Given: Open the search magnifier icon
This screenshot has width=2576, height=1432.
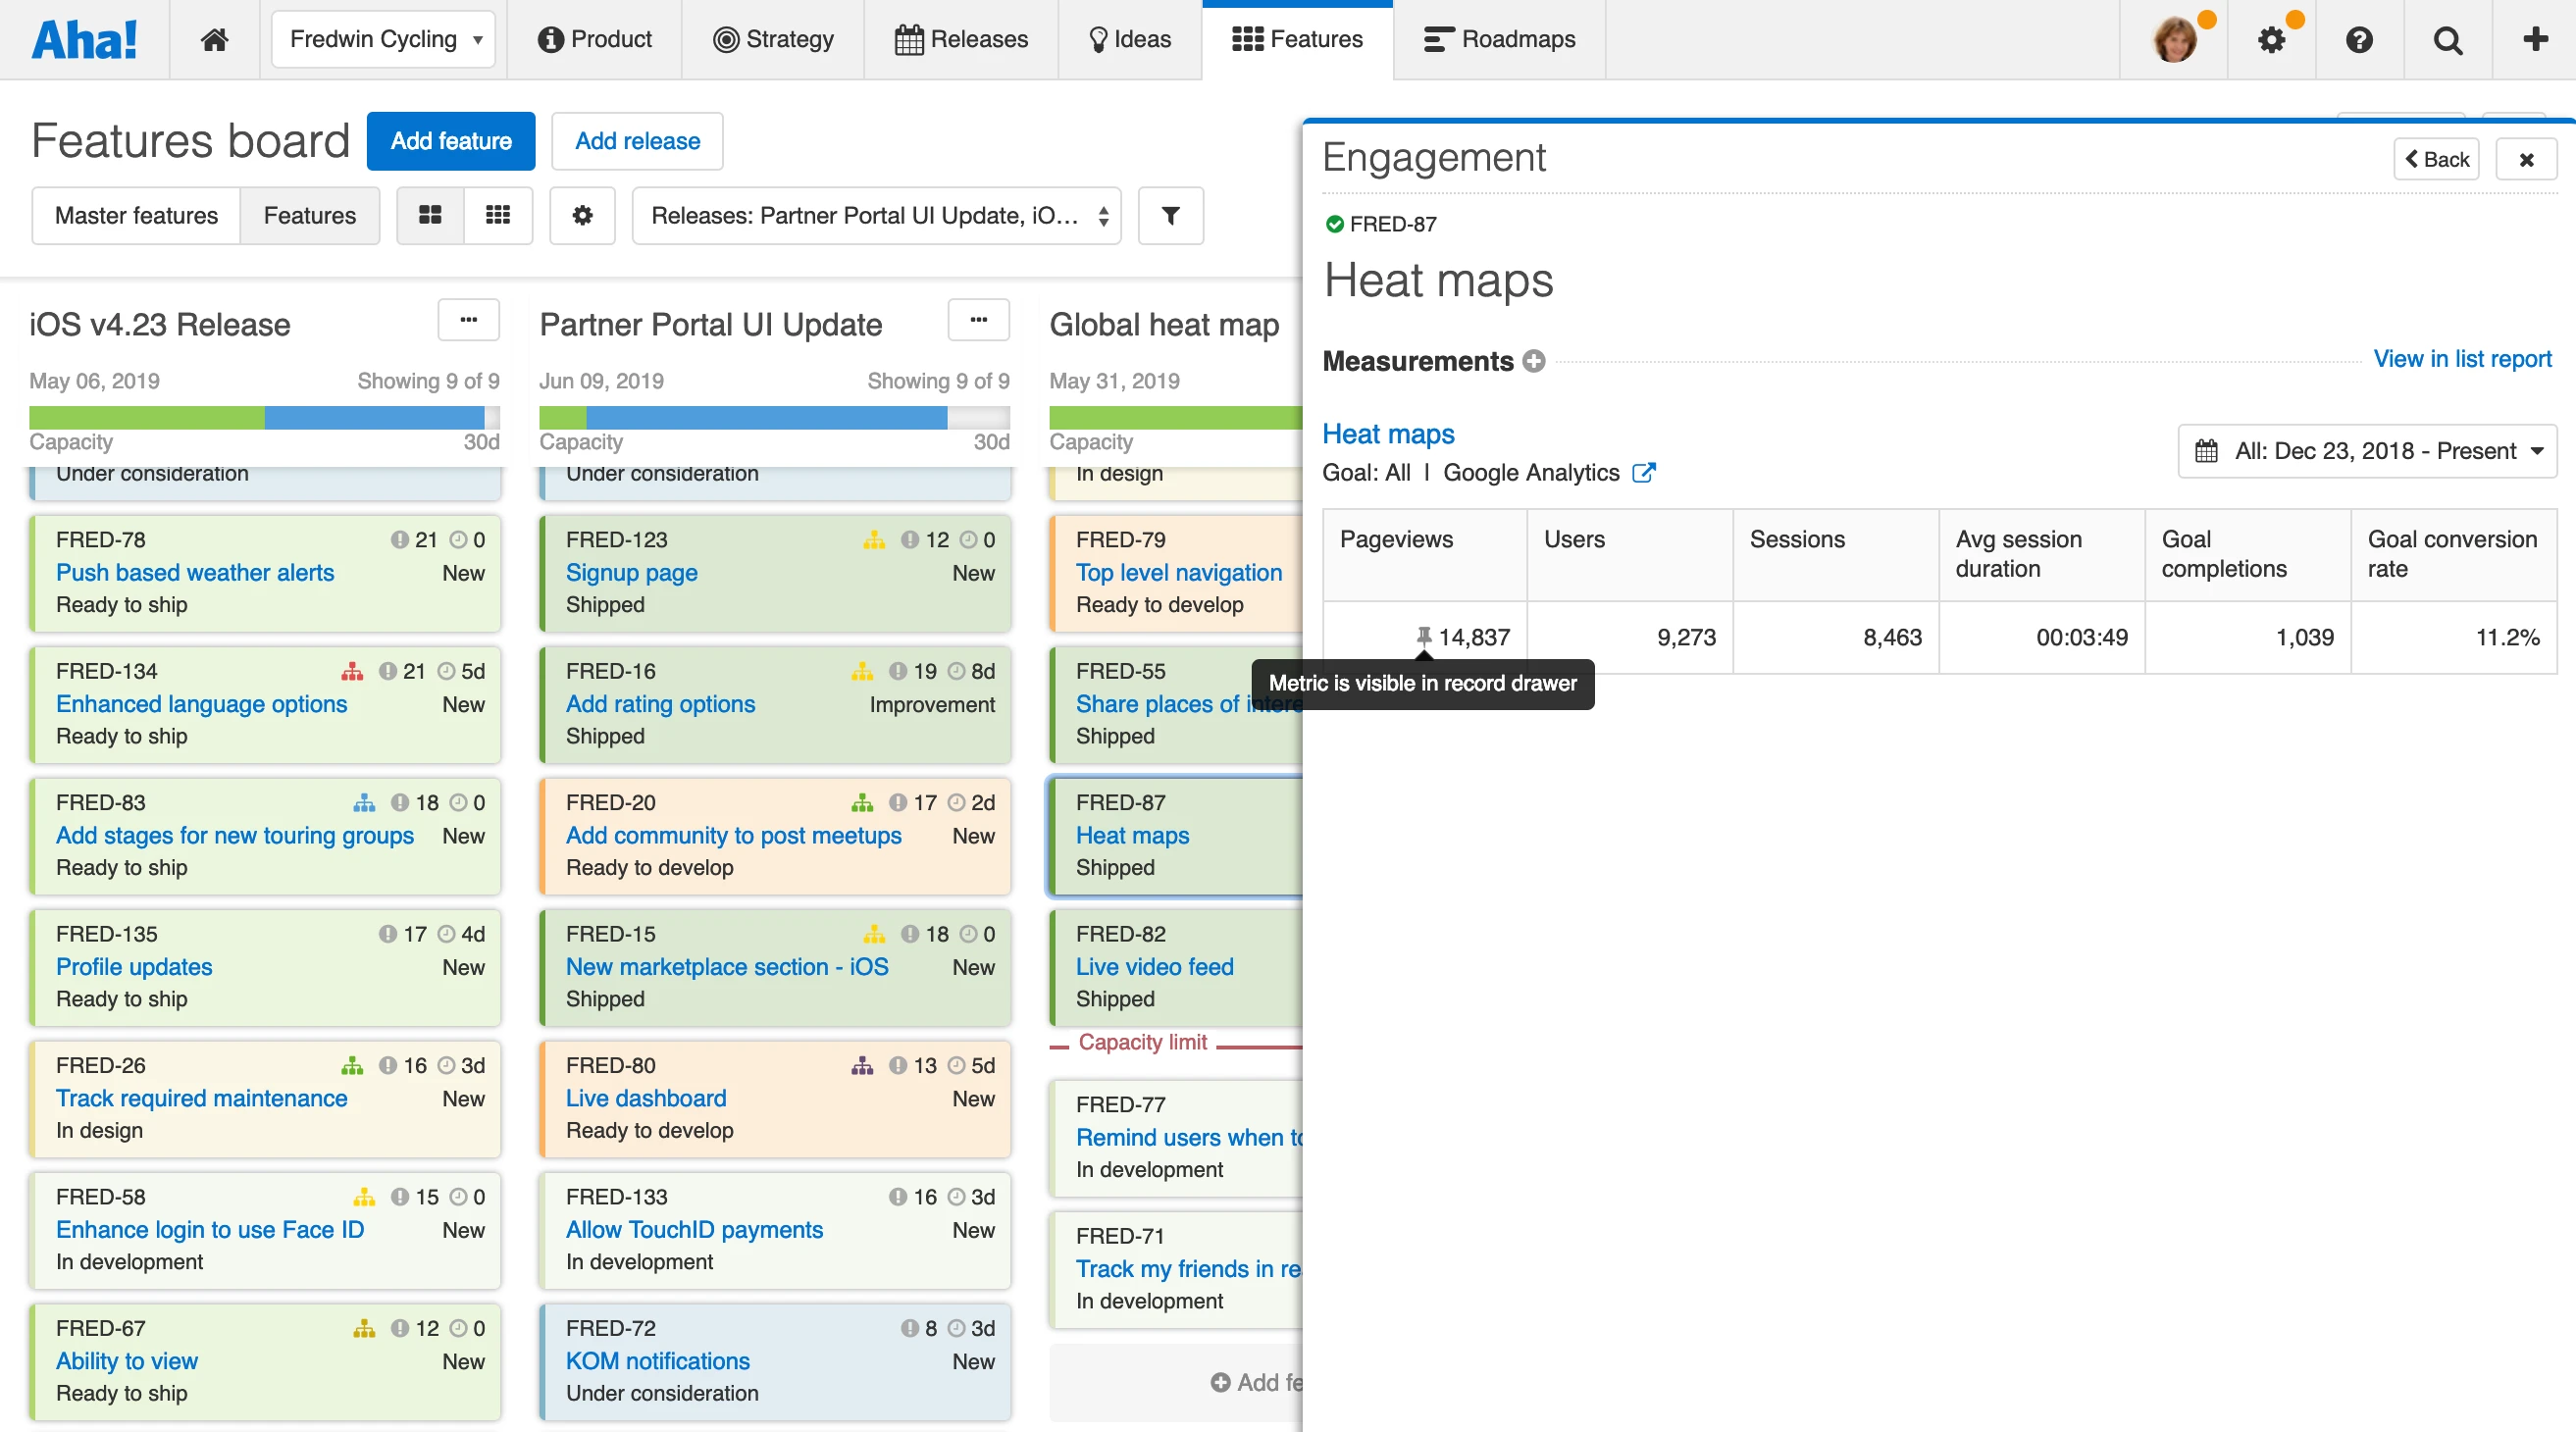Looking at the screenshot, I should pos(2447,40).
